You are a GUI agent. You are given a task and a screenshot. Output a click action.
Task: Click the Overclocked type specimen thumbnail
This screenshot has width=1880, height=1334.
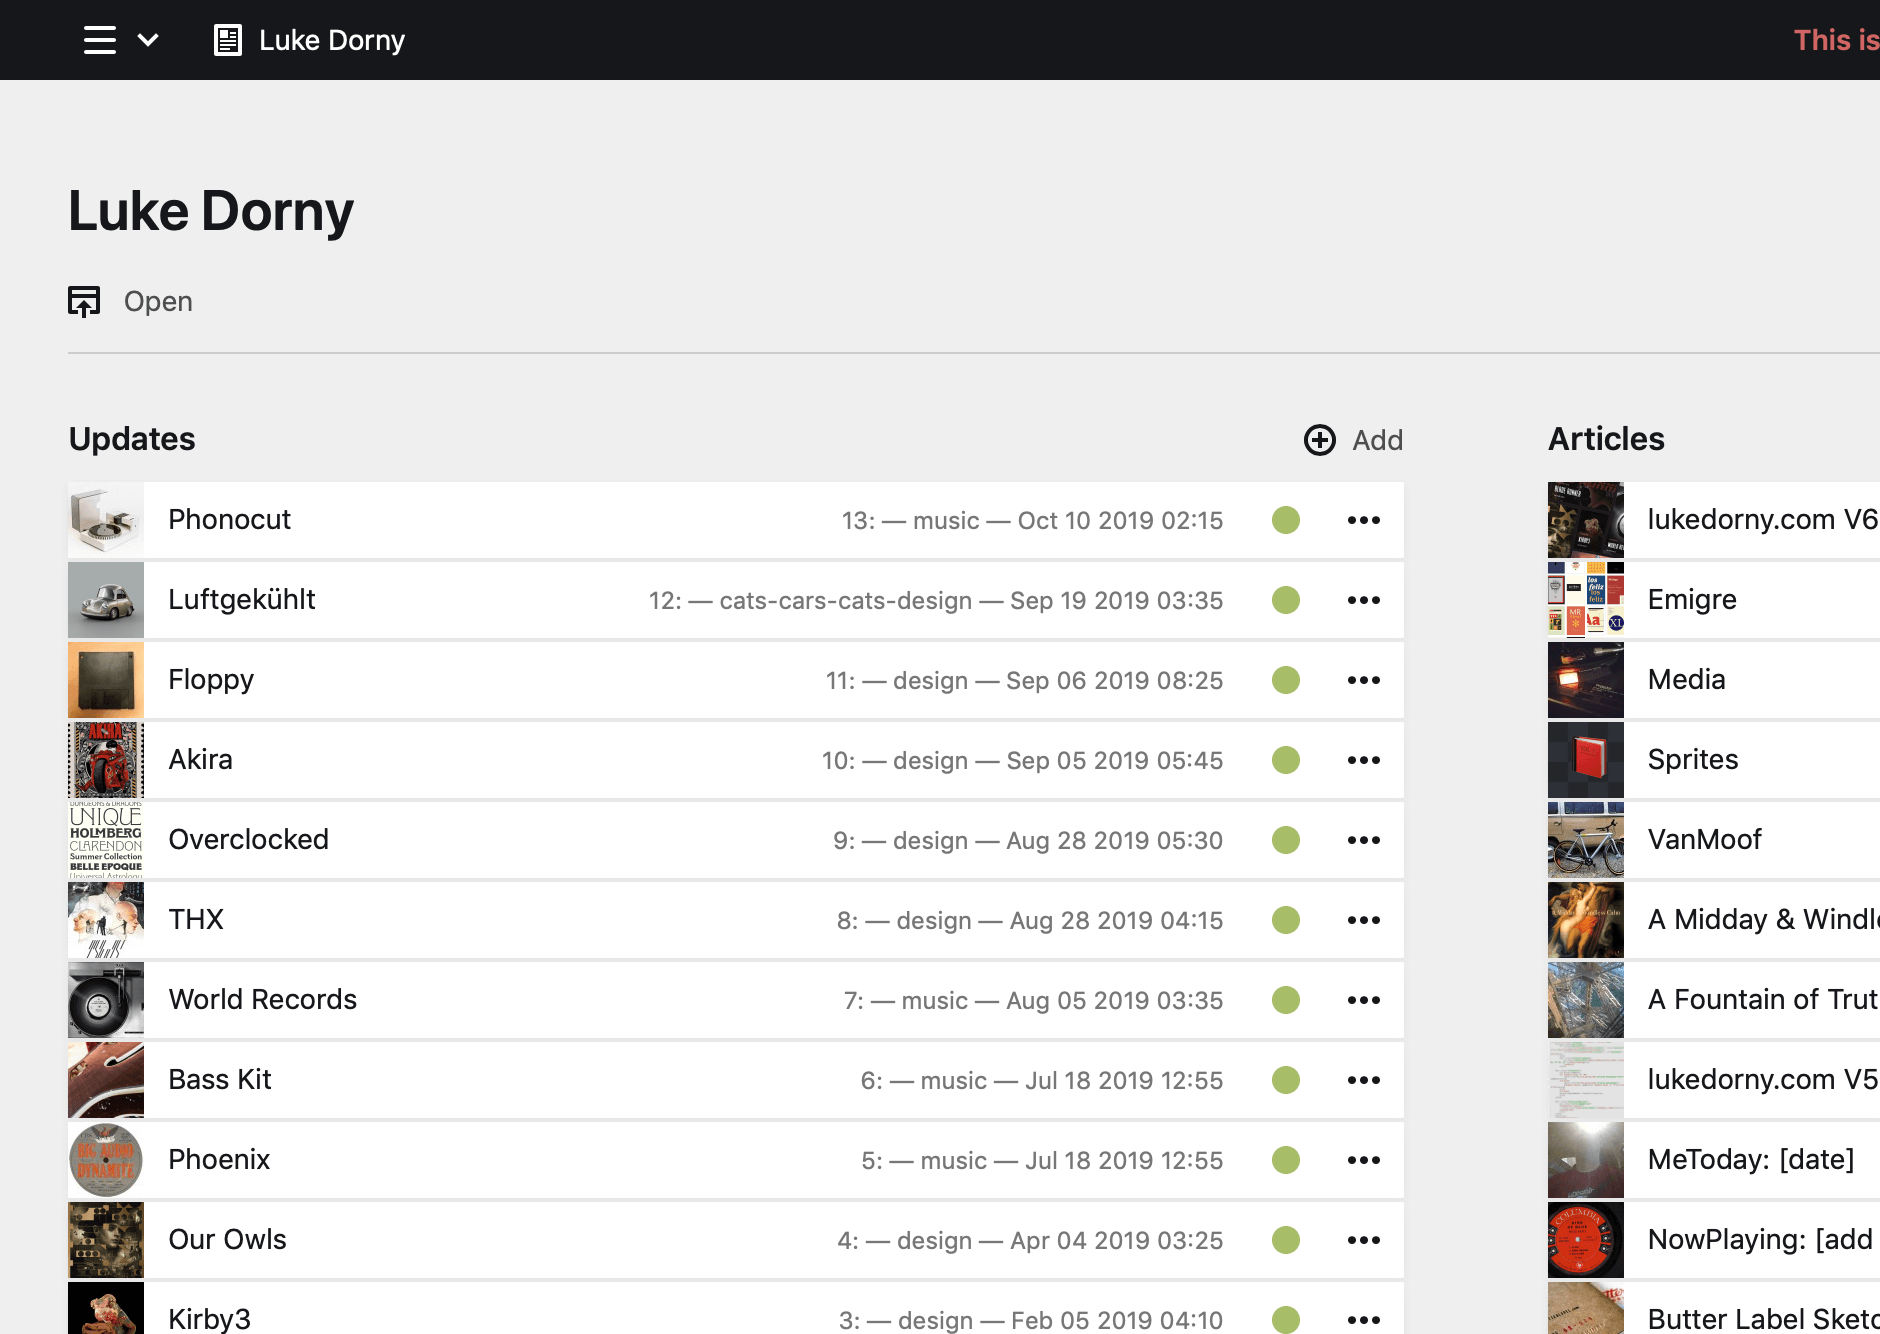point(106,840)
